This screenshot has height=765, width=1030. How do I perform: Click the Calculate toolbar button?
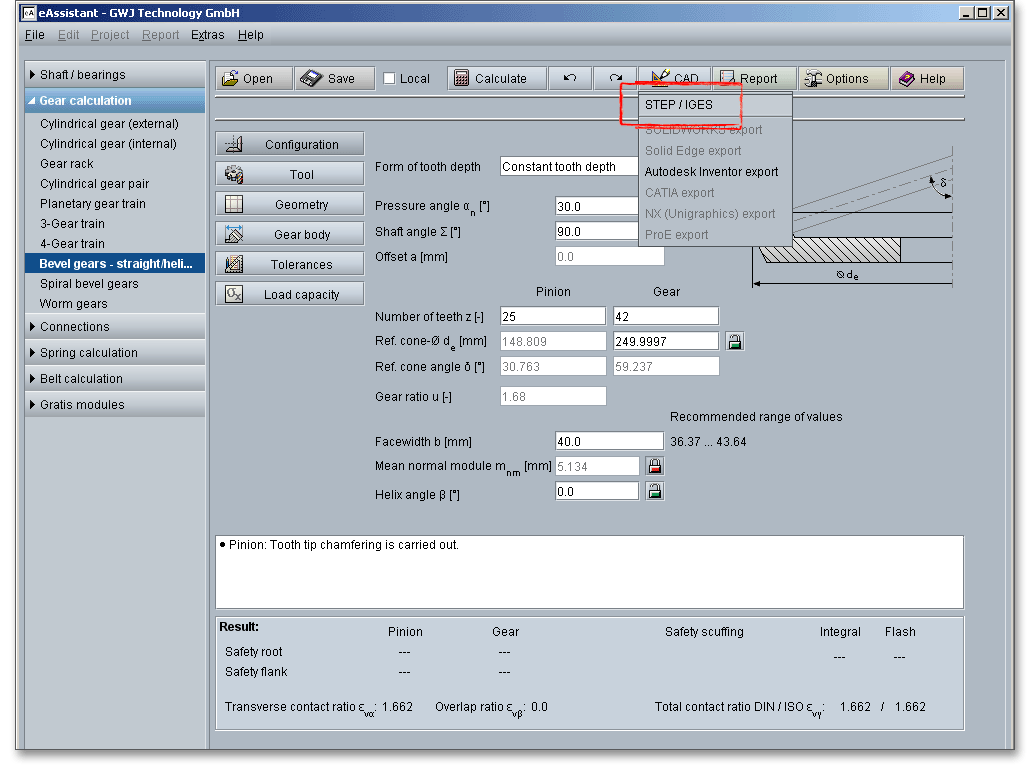click(x=497, y=79)
